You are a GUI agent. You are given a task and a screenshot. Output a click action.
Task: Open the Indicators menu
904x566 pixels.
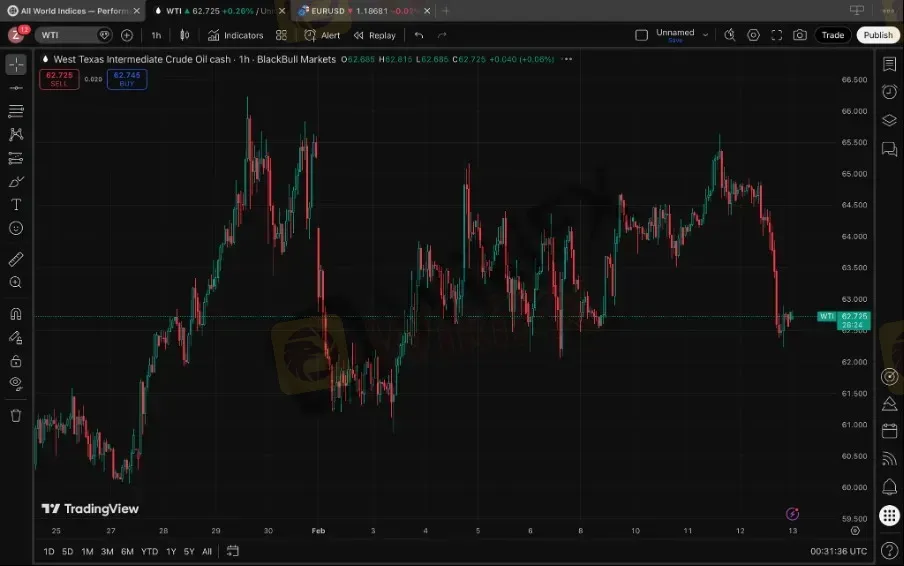click(236, 35)
